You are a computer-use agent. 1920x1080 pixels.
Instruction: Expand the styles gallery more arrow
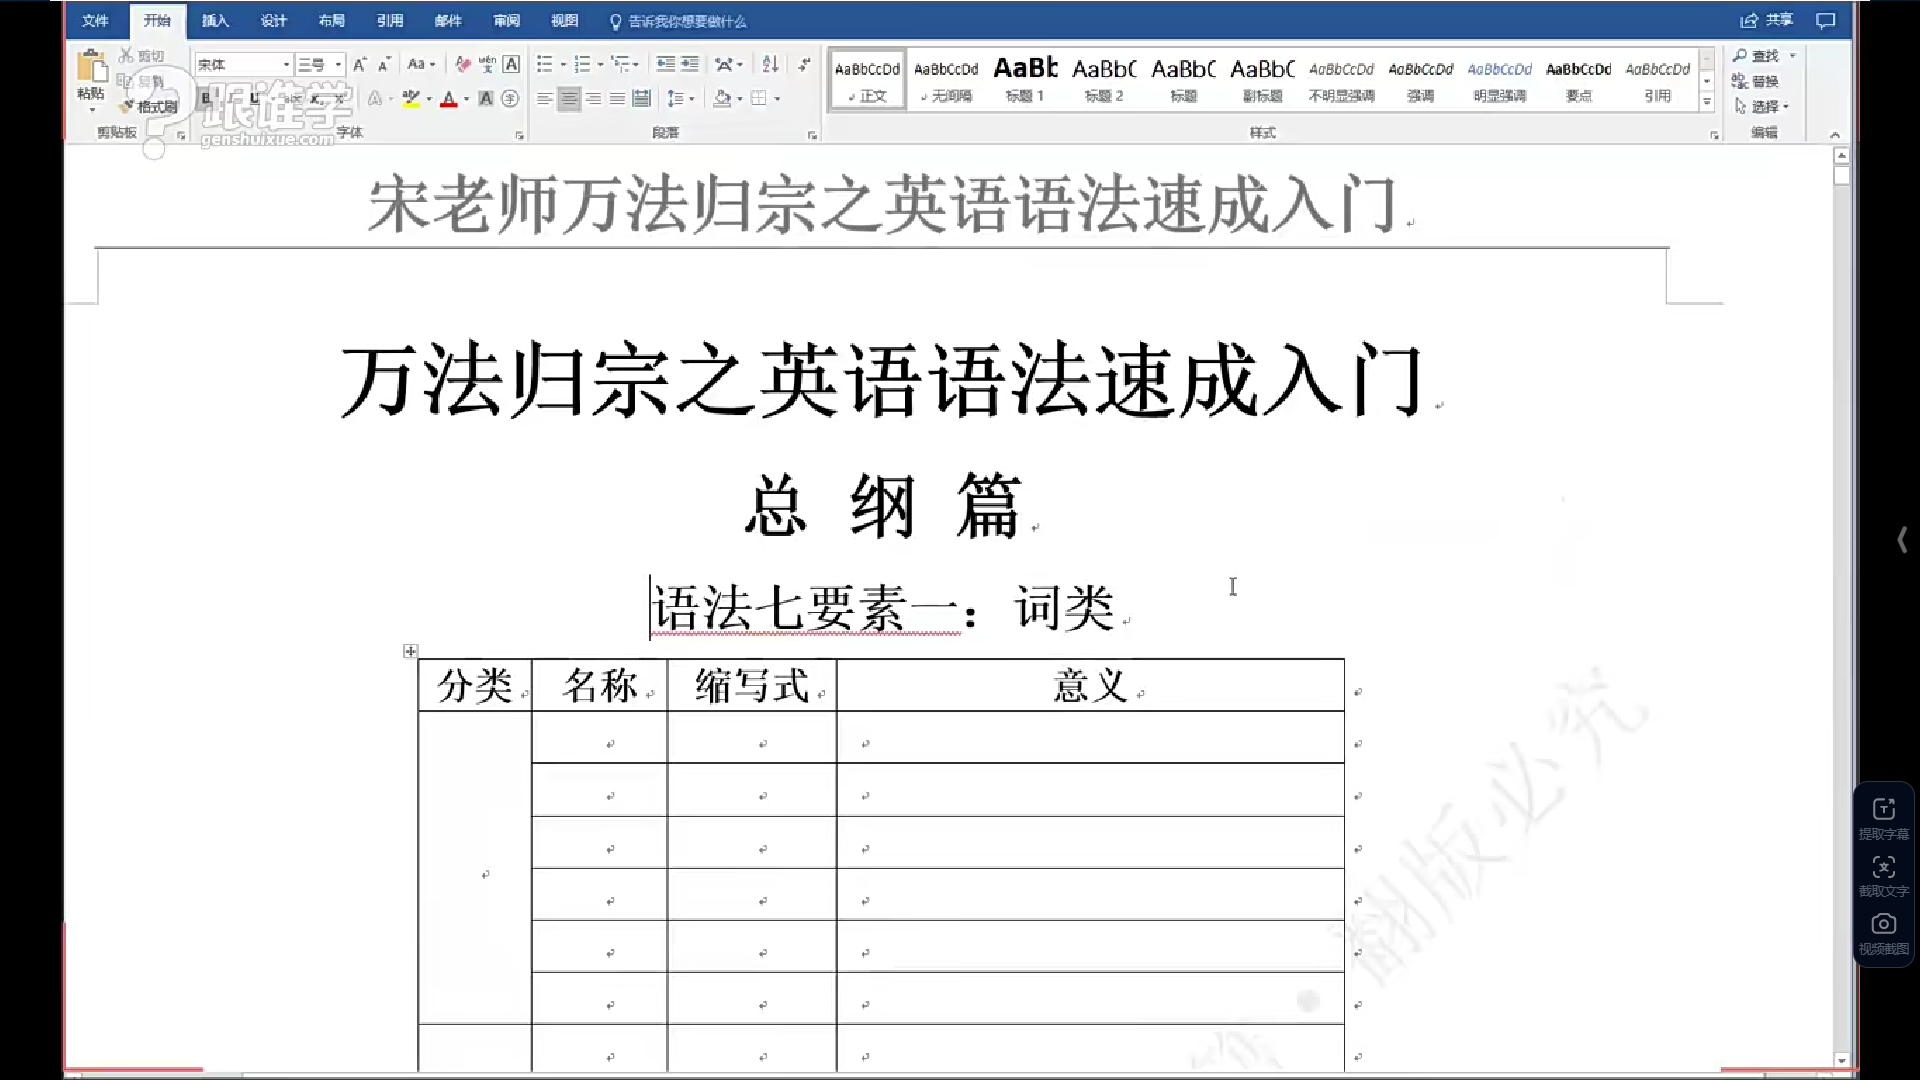pyautogui.click(x=1707, y=102)
